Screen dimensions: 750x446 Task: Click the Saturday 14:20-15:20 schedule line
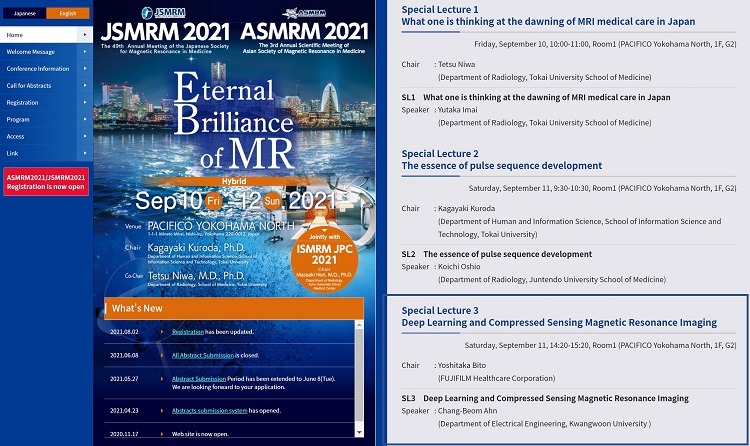click(600, 345)
